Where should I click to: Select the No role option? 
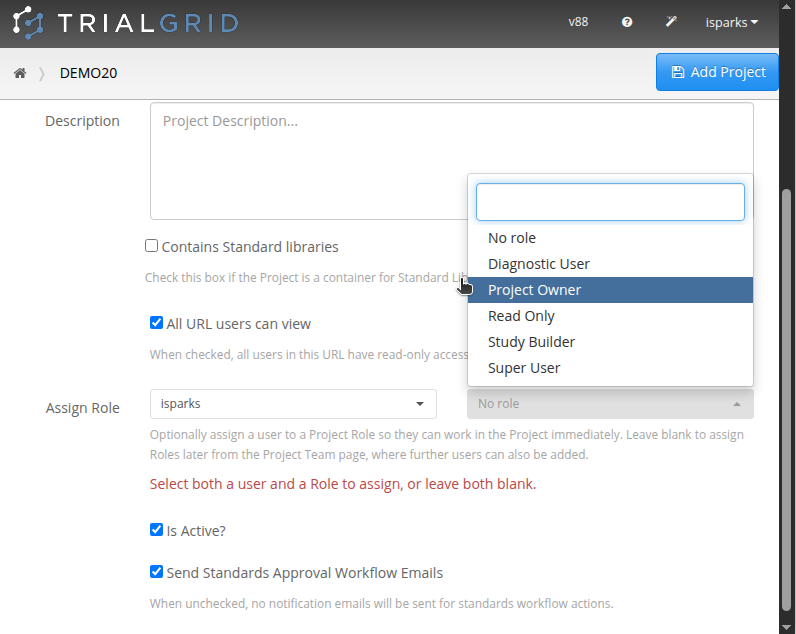tap(610, 238)
